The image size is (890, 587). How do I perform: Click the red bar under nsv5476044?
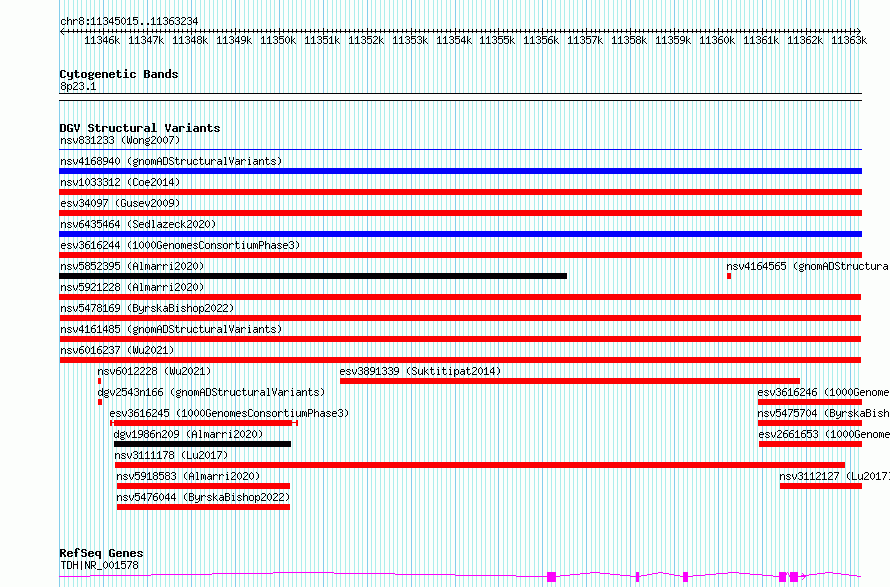[203, 507]
